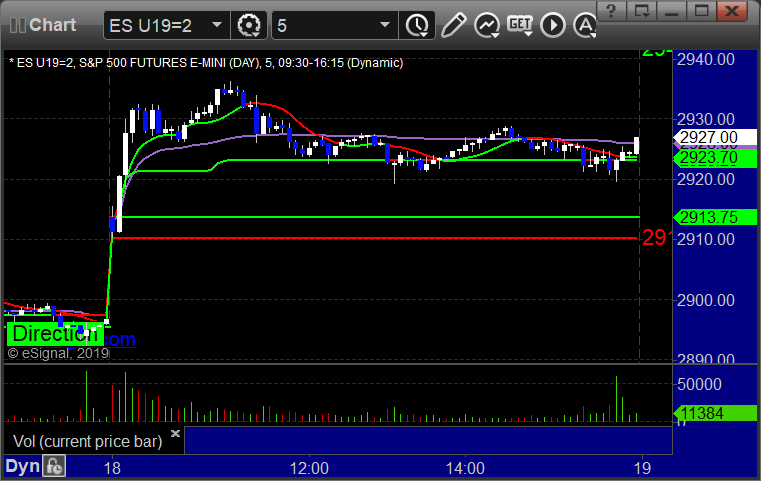This screenshot has width=761, height=481.
Task: Open the studies line-chart icon menu
Action: tap(487, 25)
